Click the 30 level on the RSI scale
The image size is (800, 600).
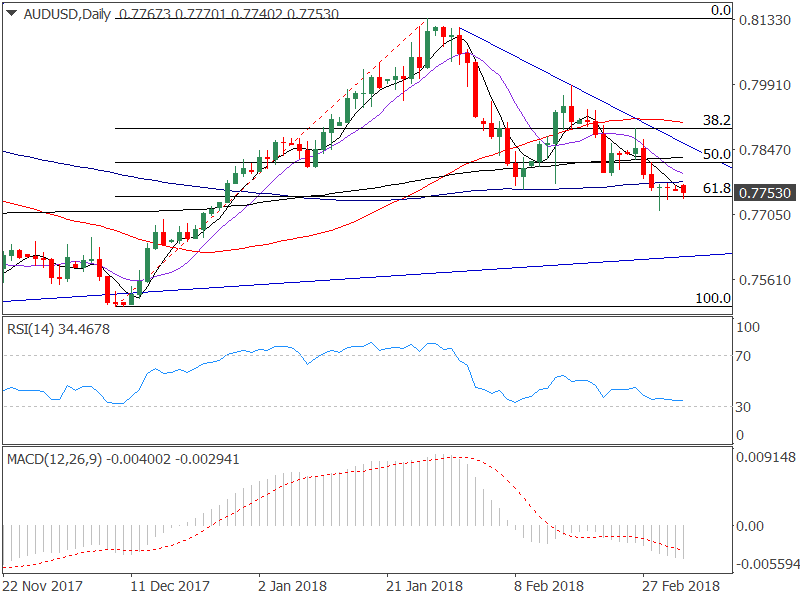(x=743, y=407)
